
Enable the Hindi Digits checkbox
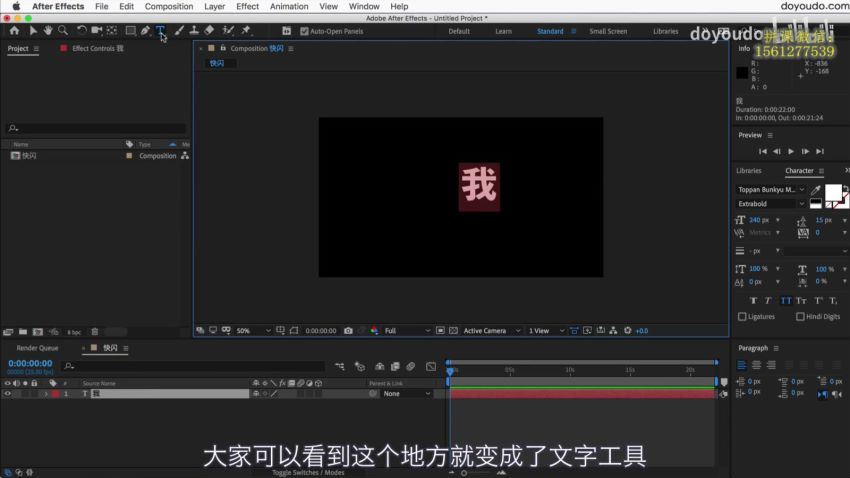point(800,316)
